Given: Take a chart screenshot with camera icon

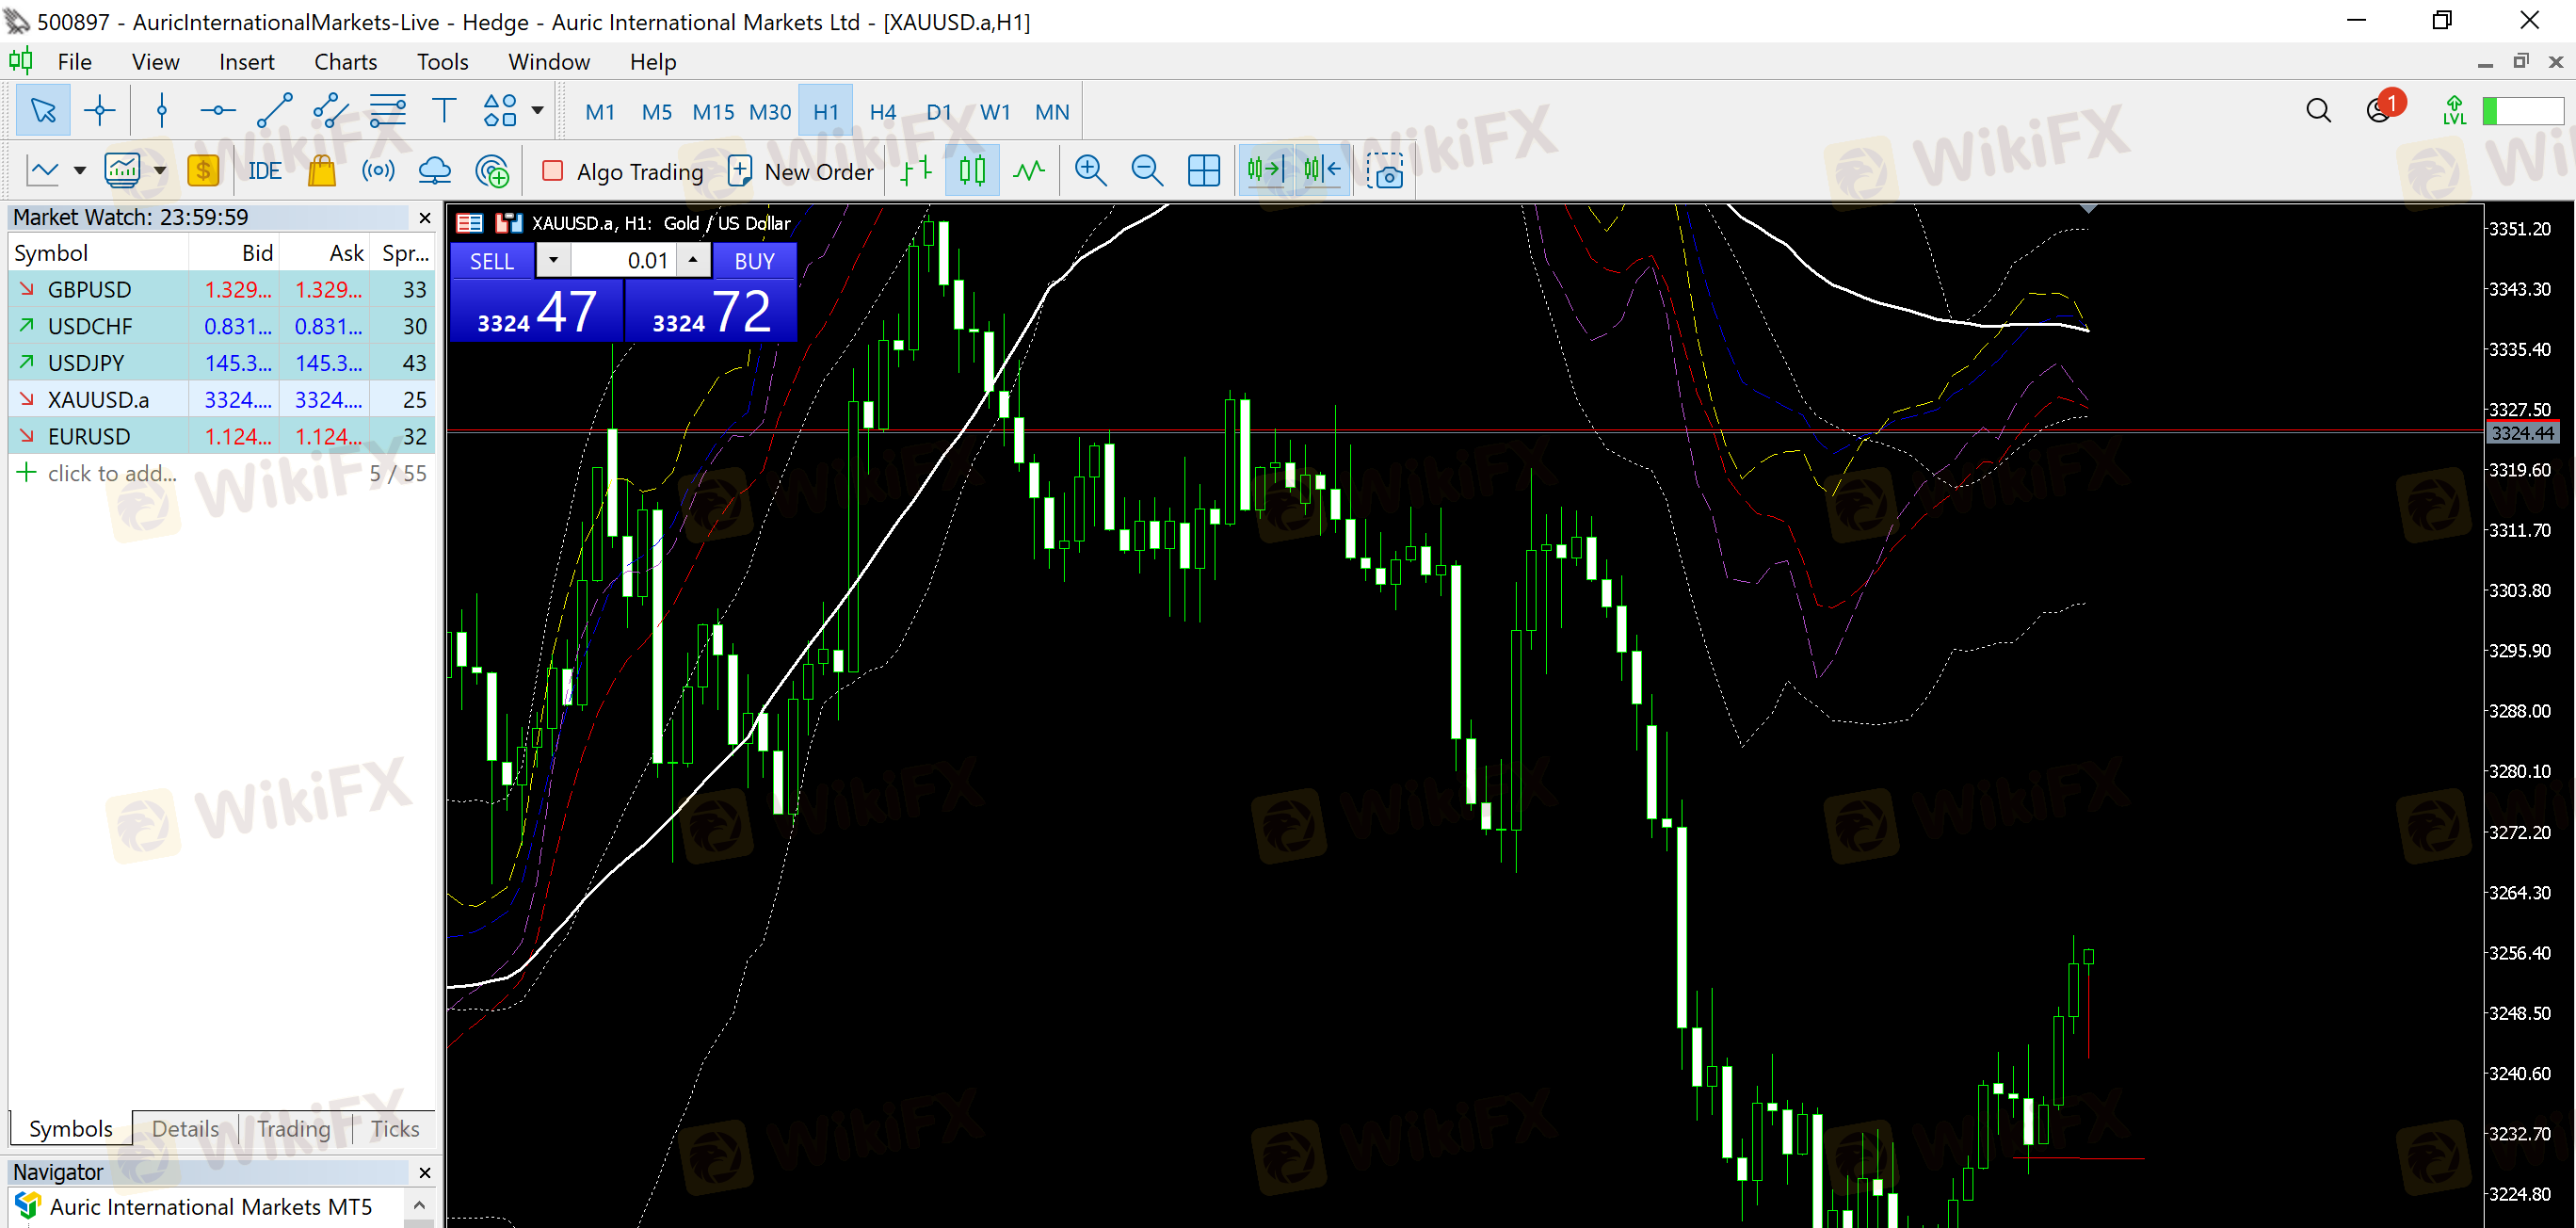Looking at the screenshot, I should pos(1386,171).
